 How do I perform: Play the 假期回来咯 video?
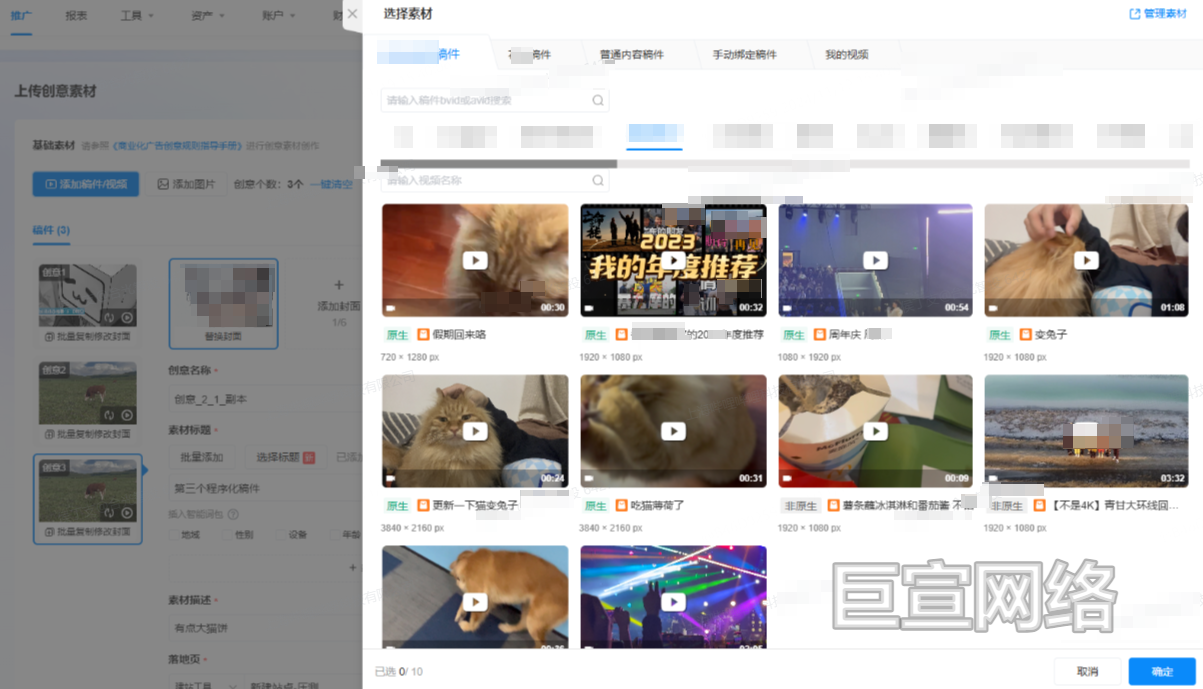coord(475,260)
